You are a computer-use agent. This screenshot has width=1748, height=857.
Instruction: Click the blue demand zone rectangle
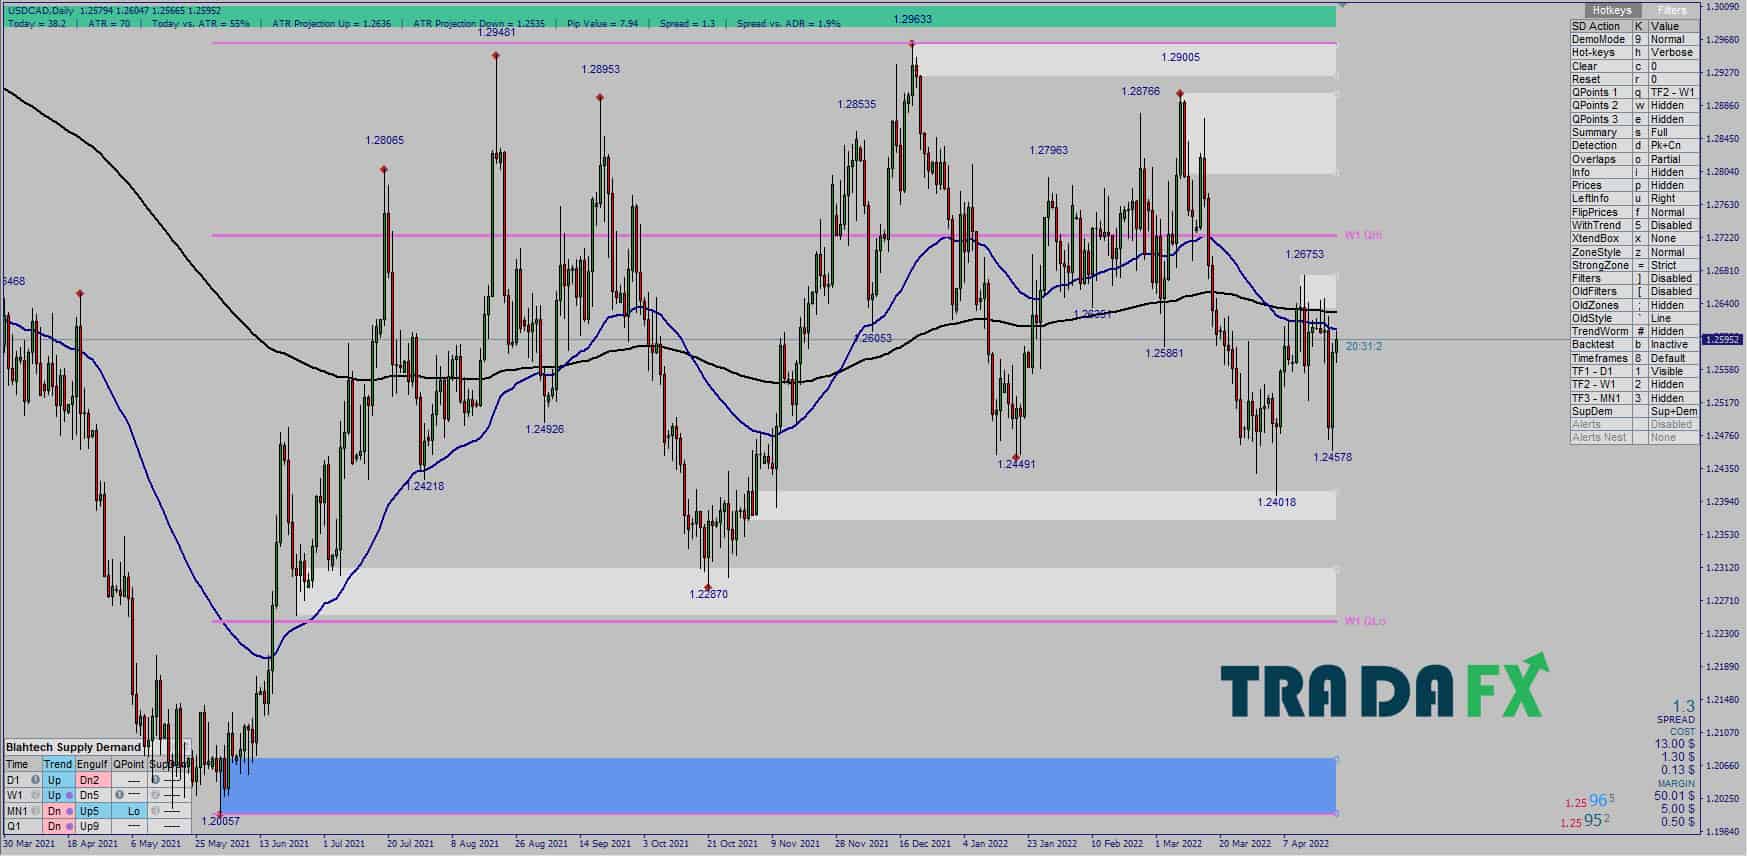(778, 785)
